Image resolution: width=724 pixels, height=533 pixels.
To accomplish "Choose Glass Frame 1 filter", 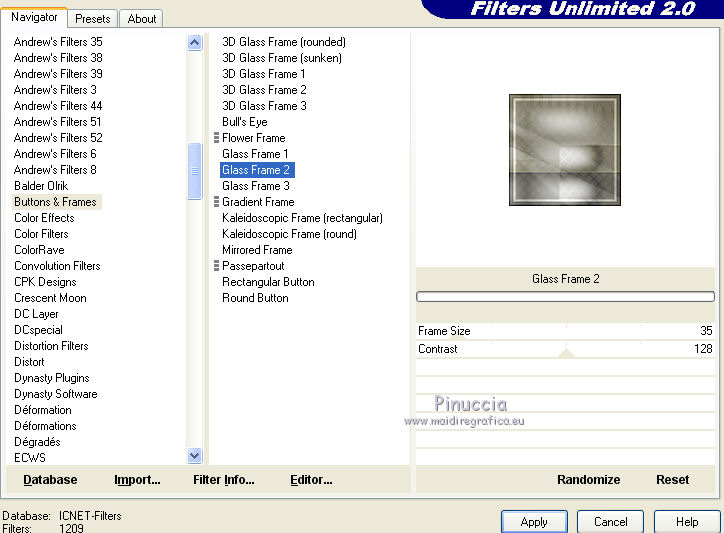I will click(255, 154).
